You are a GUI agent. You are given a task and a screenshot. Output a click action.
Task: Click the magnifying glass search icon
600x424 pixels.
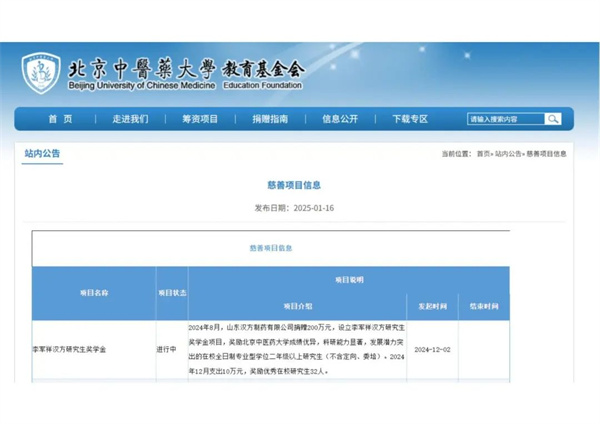[x=552, y=119]
